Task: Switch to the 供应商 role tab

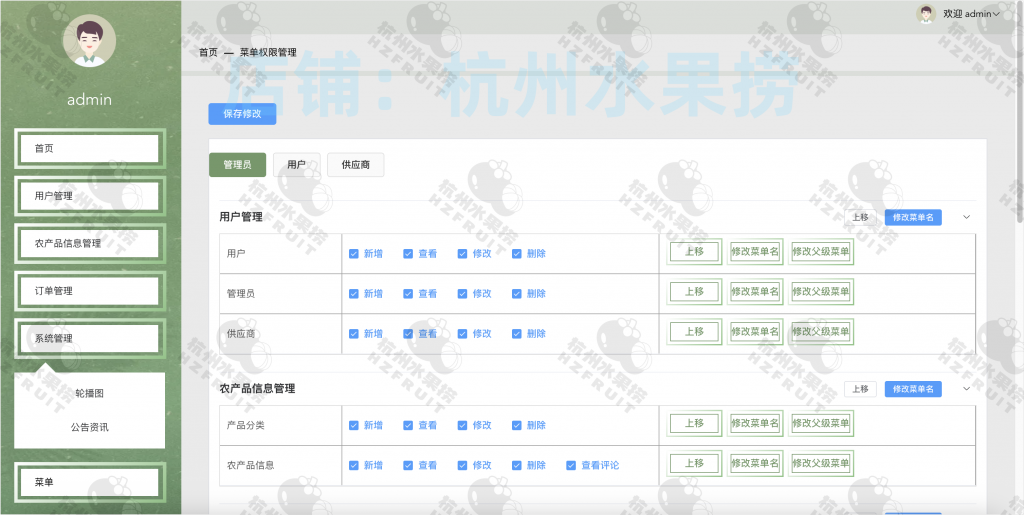Action: coord(355,165)
